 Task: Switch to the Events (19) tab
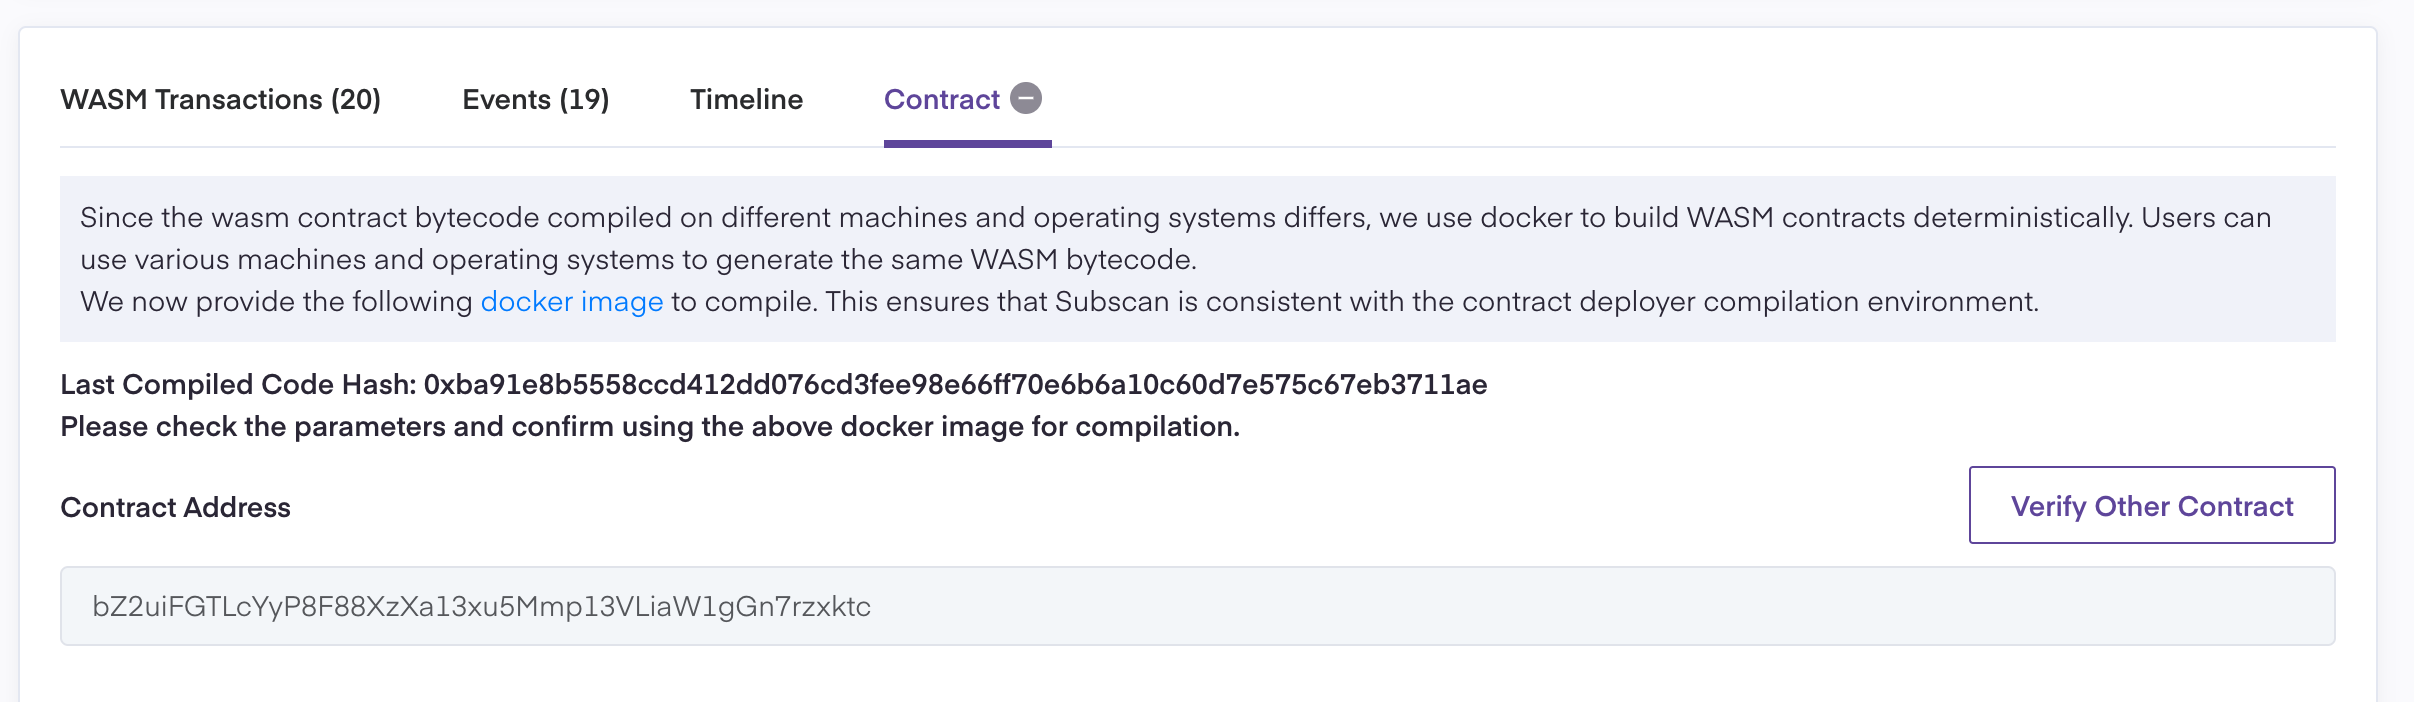click(x=535, y=100)
